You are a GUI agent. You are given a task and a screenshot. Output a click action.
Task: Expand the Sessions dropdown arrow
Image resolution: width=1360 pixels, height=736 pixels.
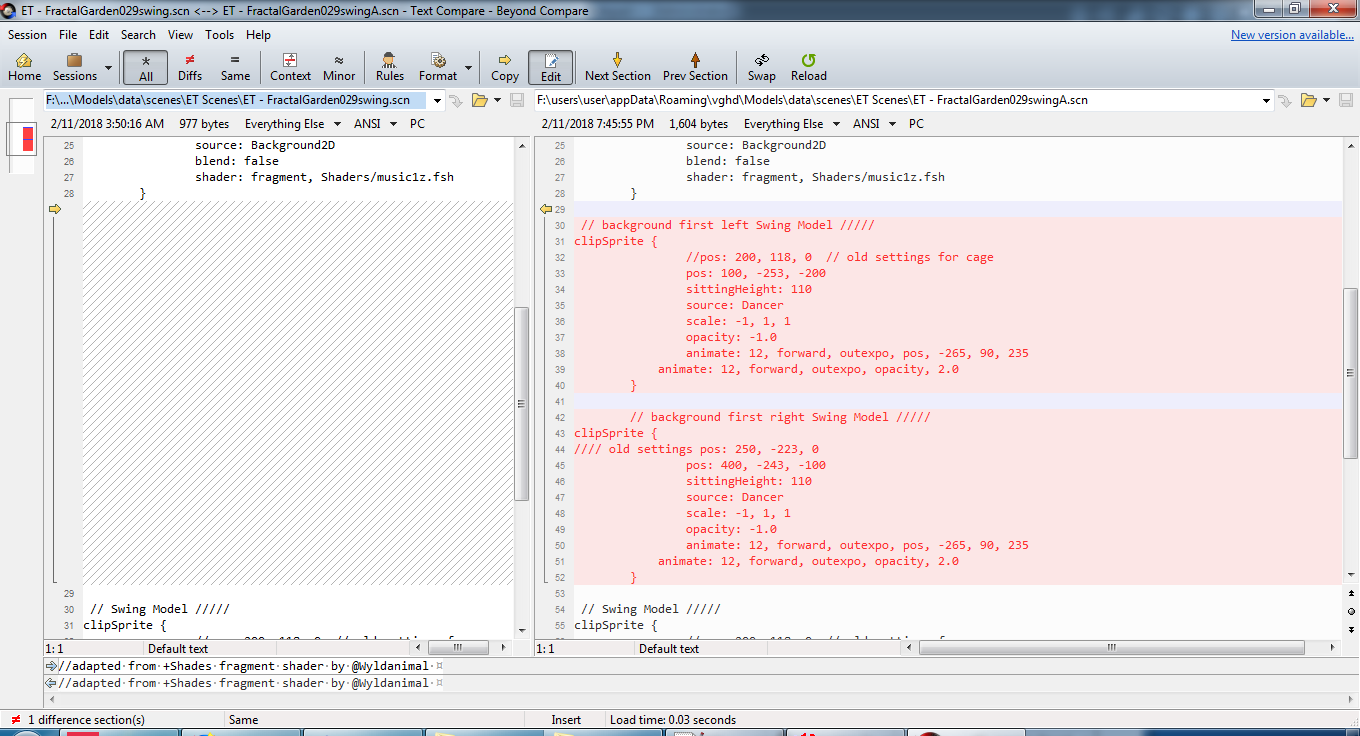[x=108, y=69]
